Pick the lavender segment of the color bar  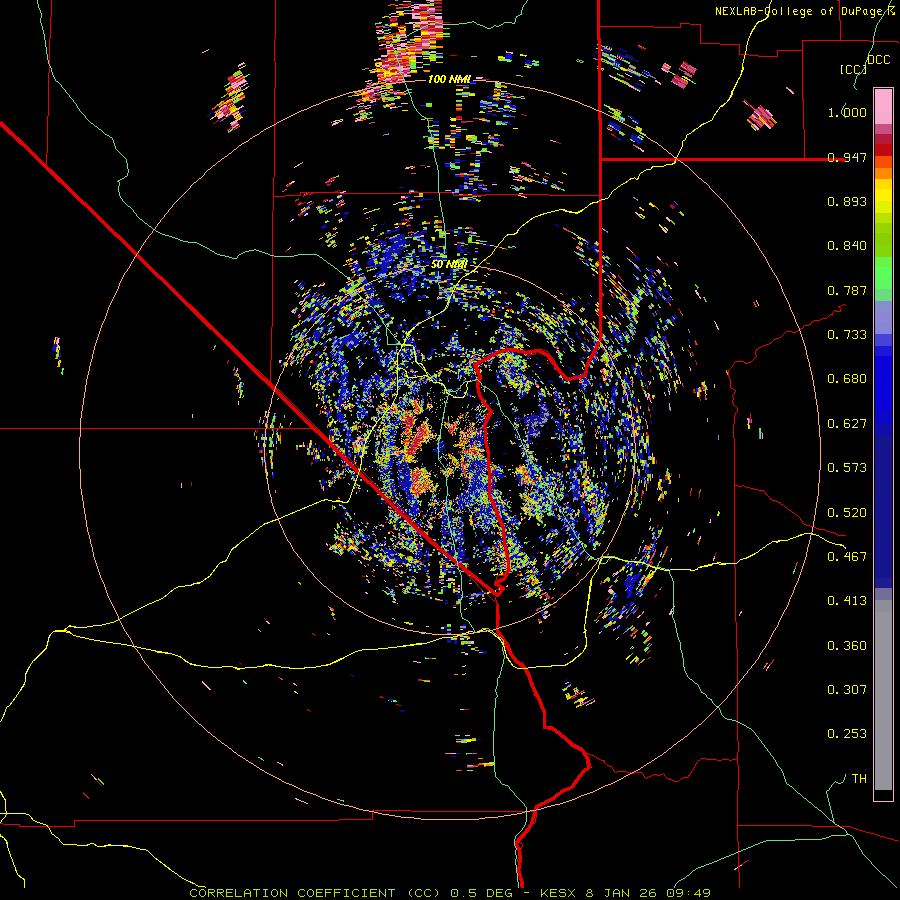click(883, 317)
